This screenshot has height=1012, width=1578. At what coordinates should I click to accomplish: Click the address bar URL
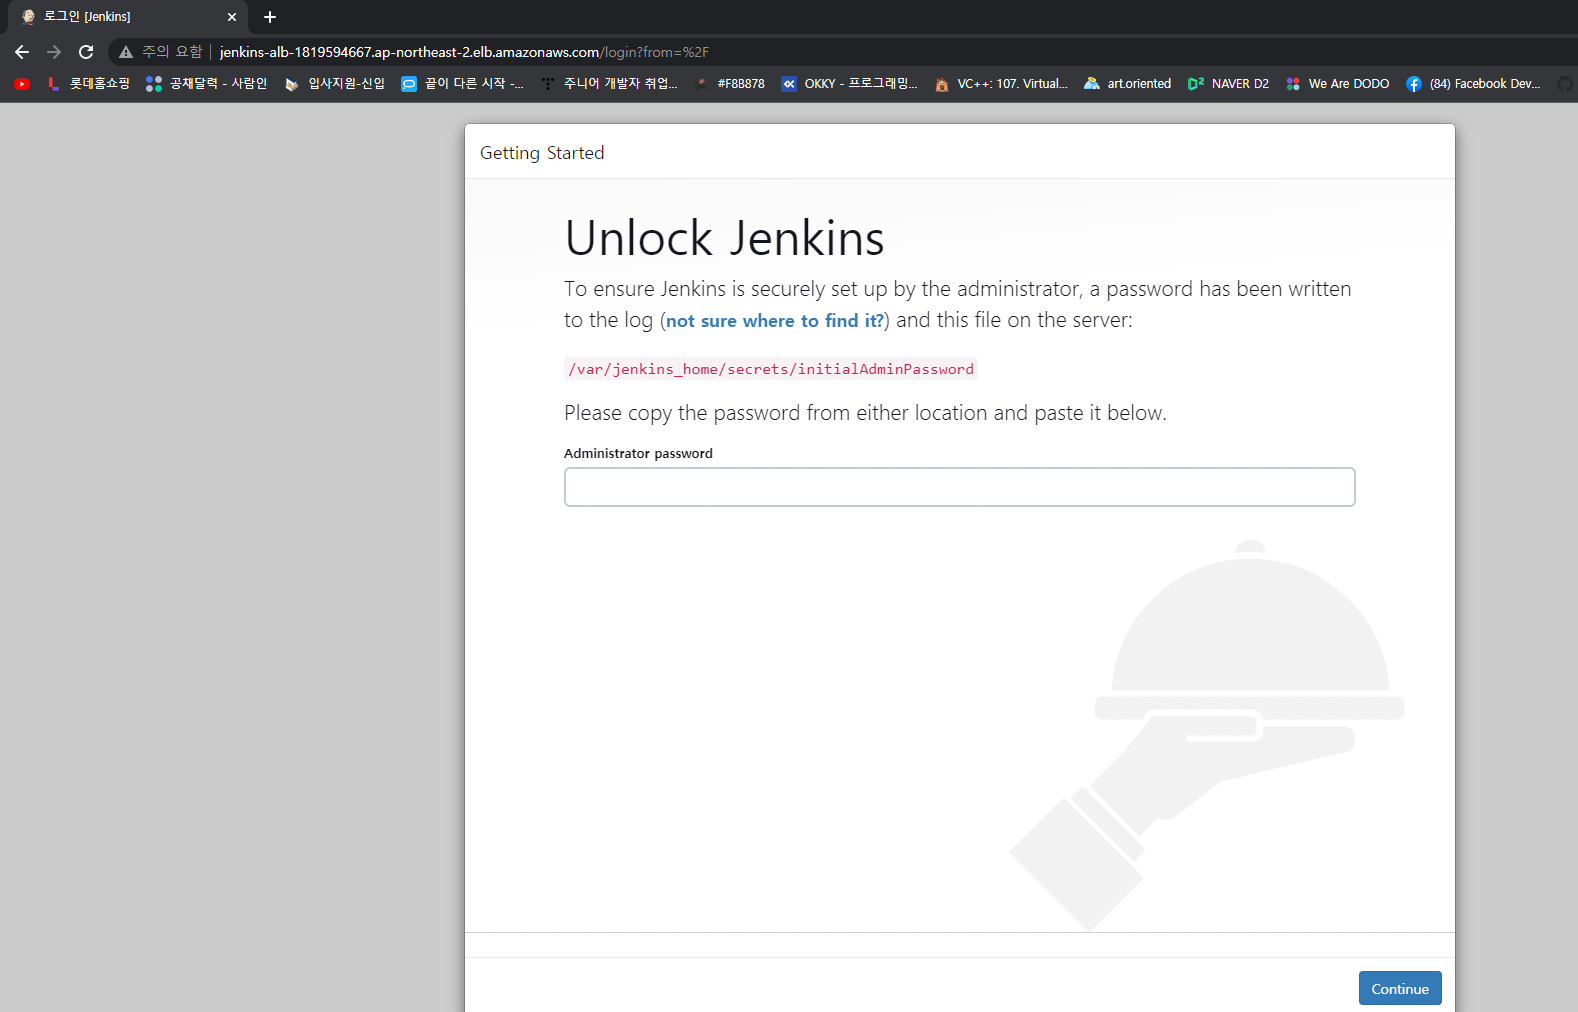464,52
